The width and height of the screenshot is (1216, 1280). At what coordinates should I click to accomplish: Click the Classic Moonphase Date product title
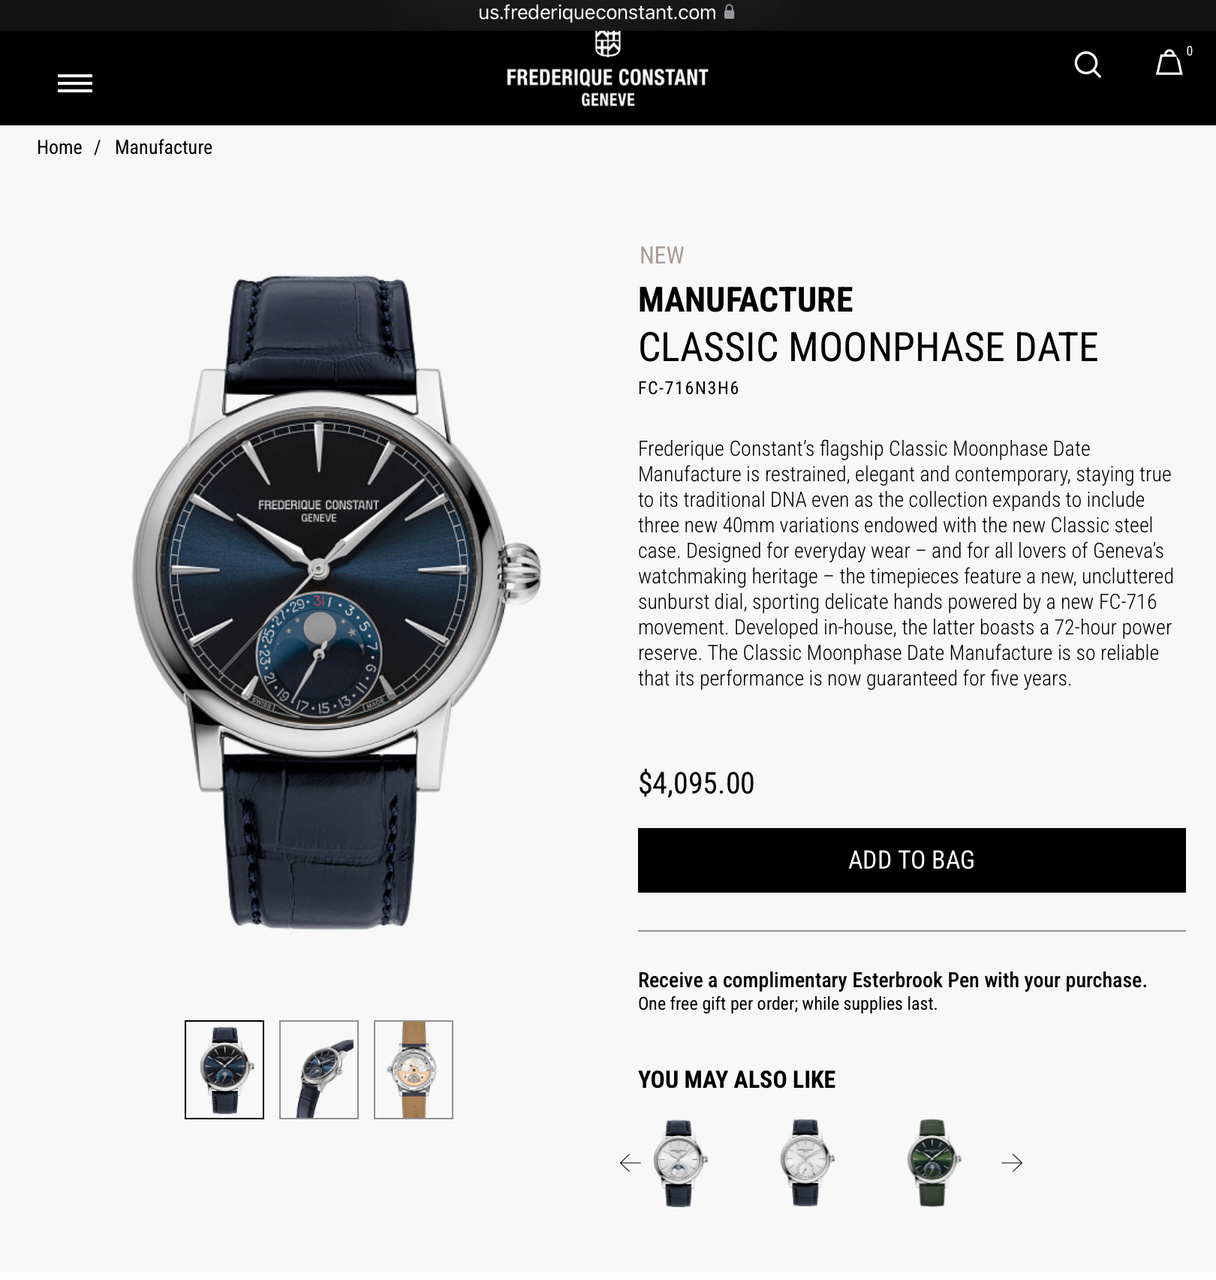point(868,348)
